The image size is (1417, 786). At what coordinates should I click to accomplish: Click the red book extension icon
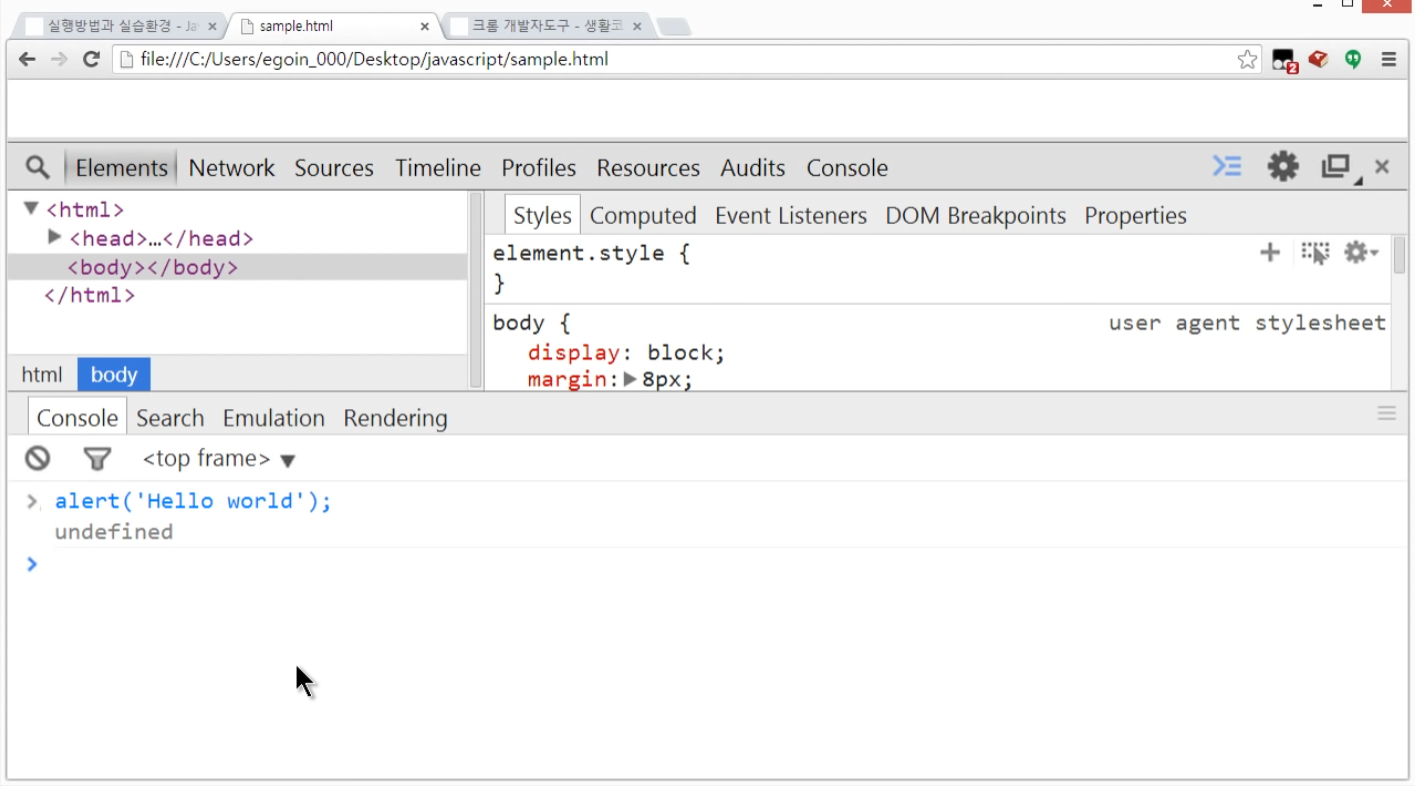pyautogui.click(x=1318, y=59)
